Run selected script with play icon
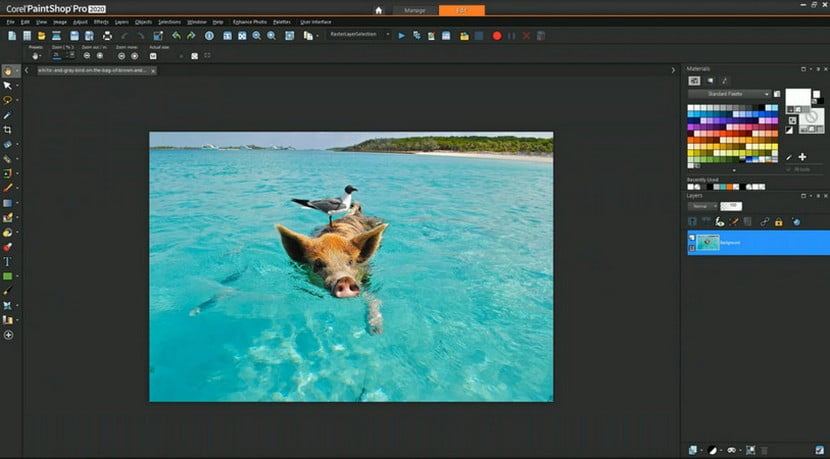The image size is (830, 459). point(402,36)
